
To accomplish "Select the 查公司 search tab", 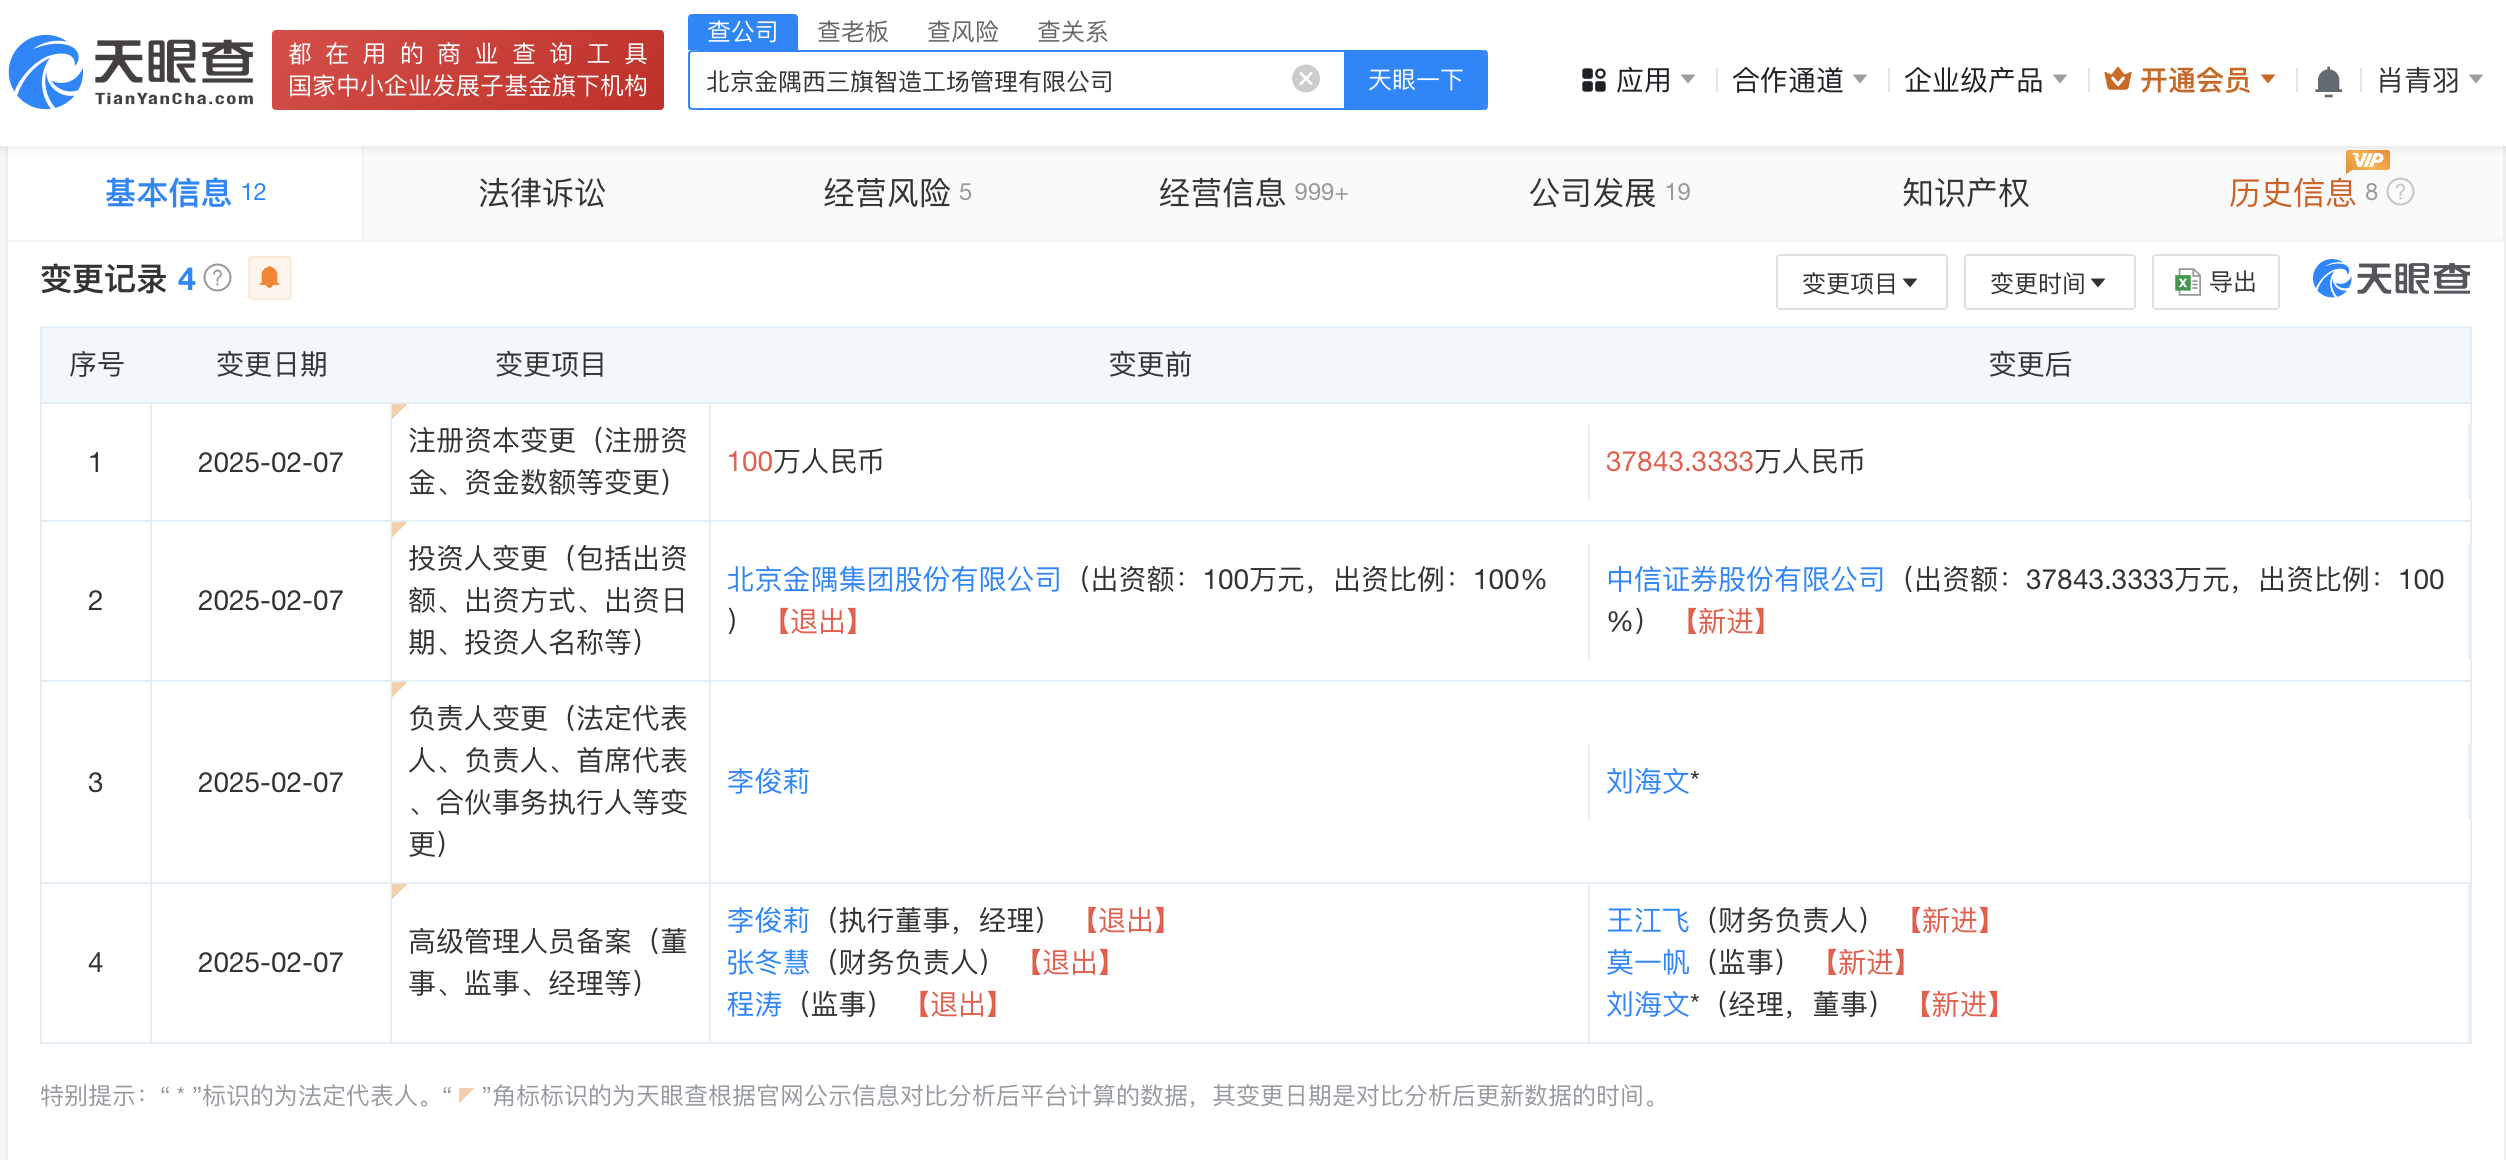I will (742, 32).
